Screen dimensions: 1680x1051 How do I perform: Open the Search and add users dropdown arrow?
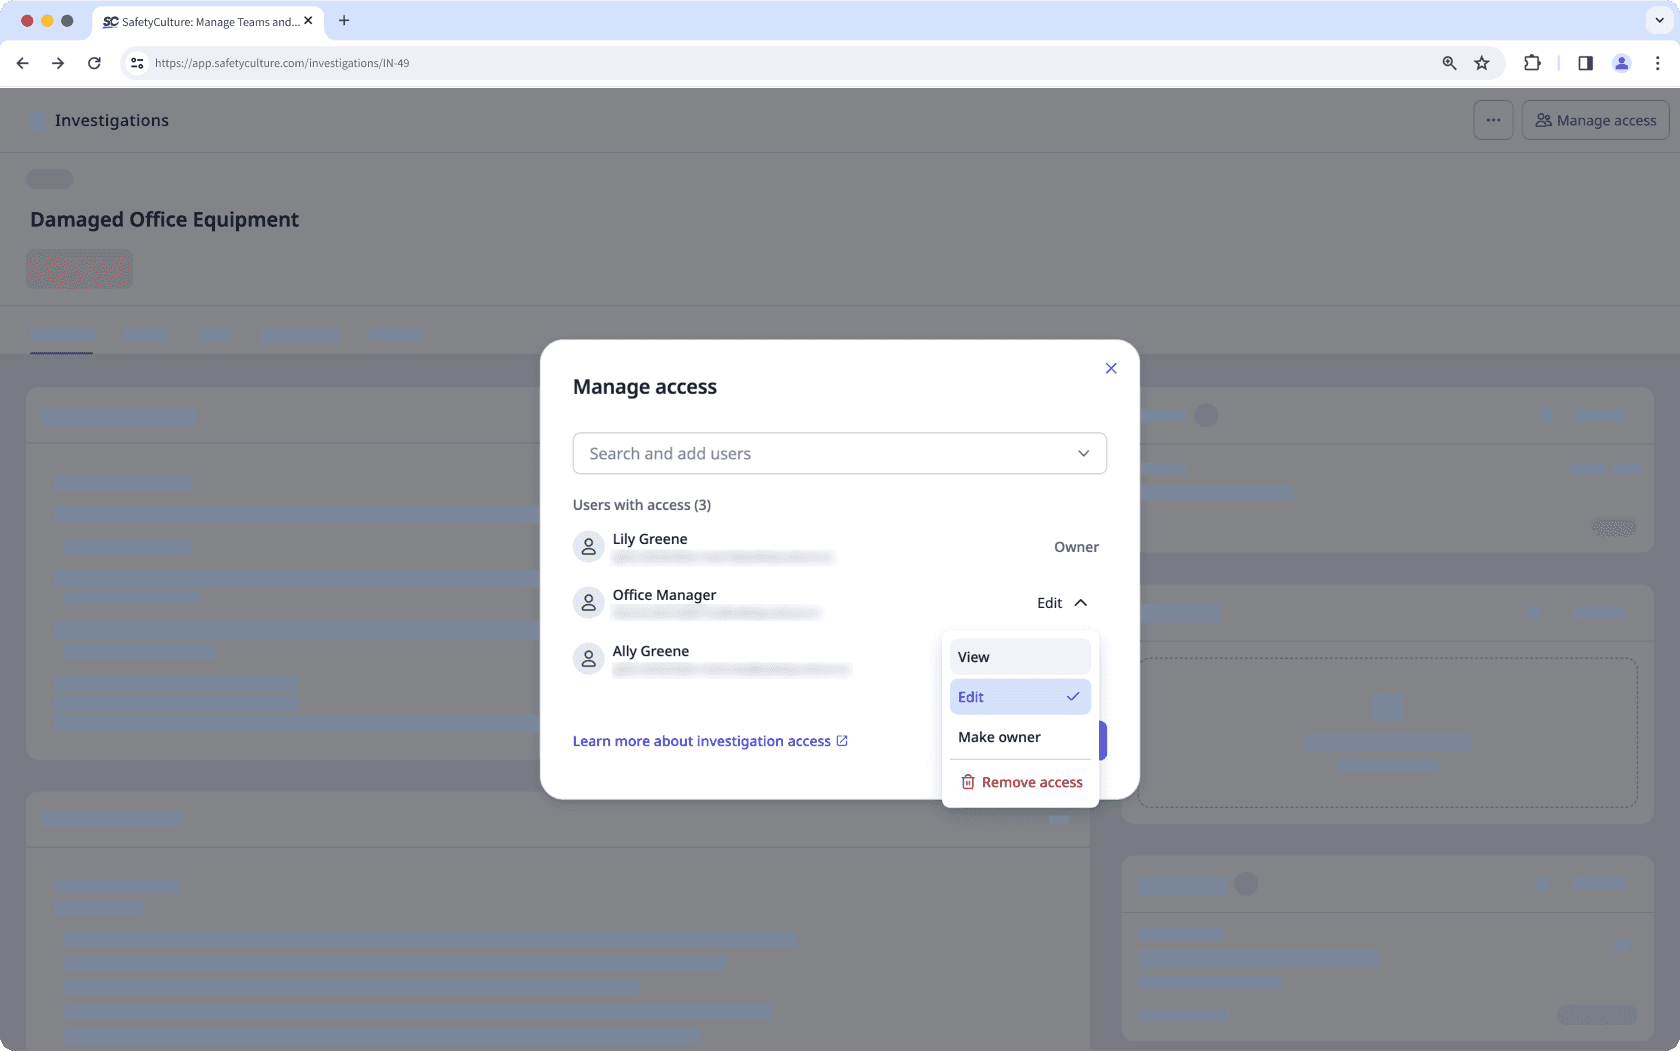[1083, 453]
